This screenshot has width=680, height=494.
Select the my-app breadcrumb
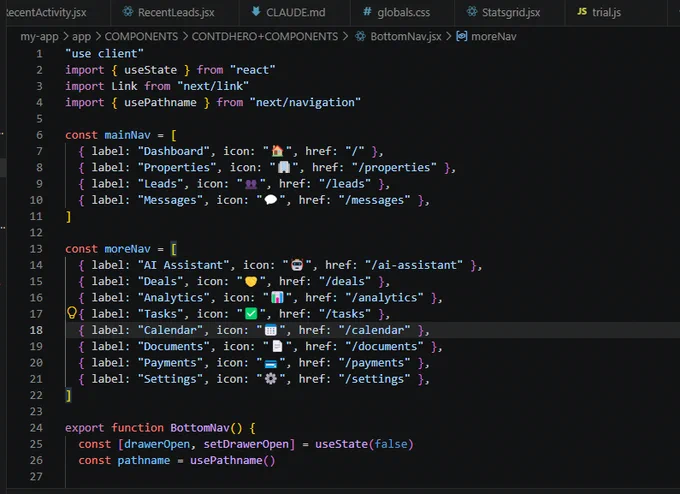click(39, 36)
